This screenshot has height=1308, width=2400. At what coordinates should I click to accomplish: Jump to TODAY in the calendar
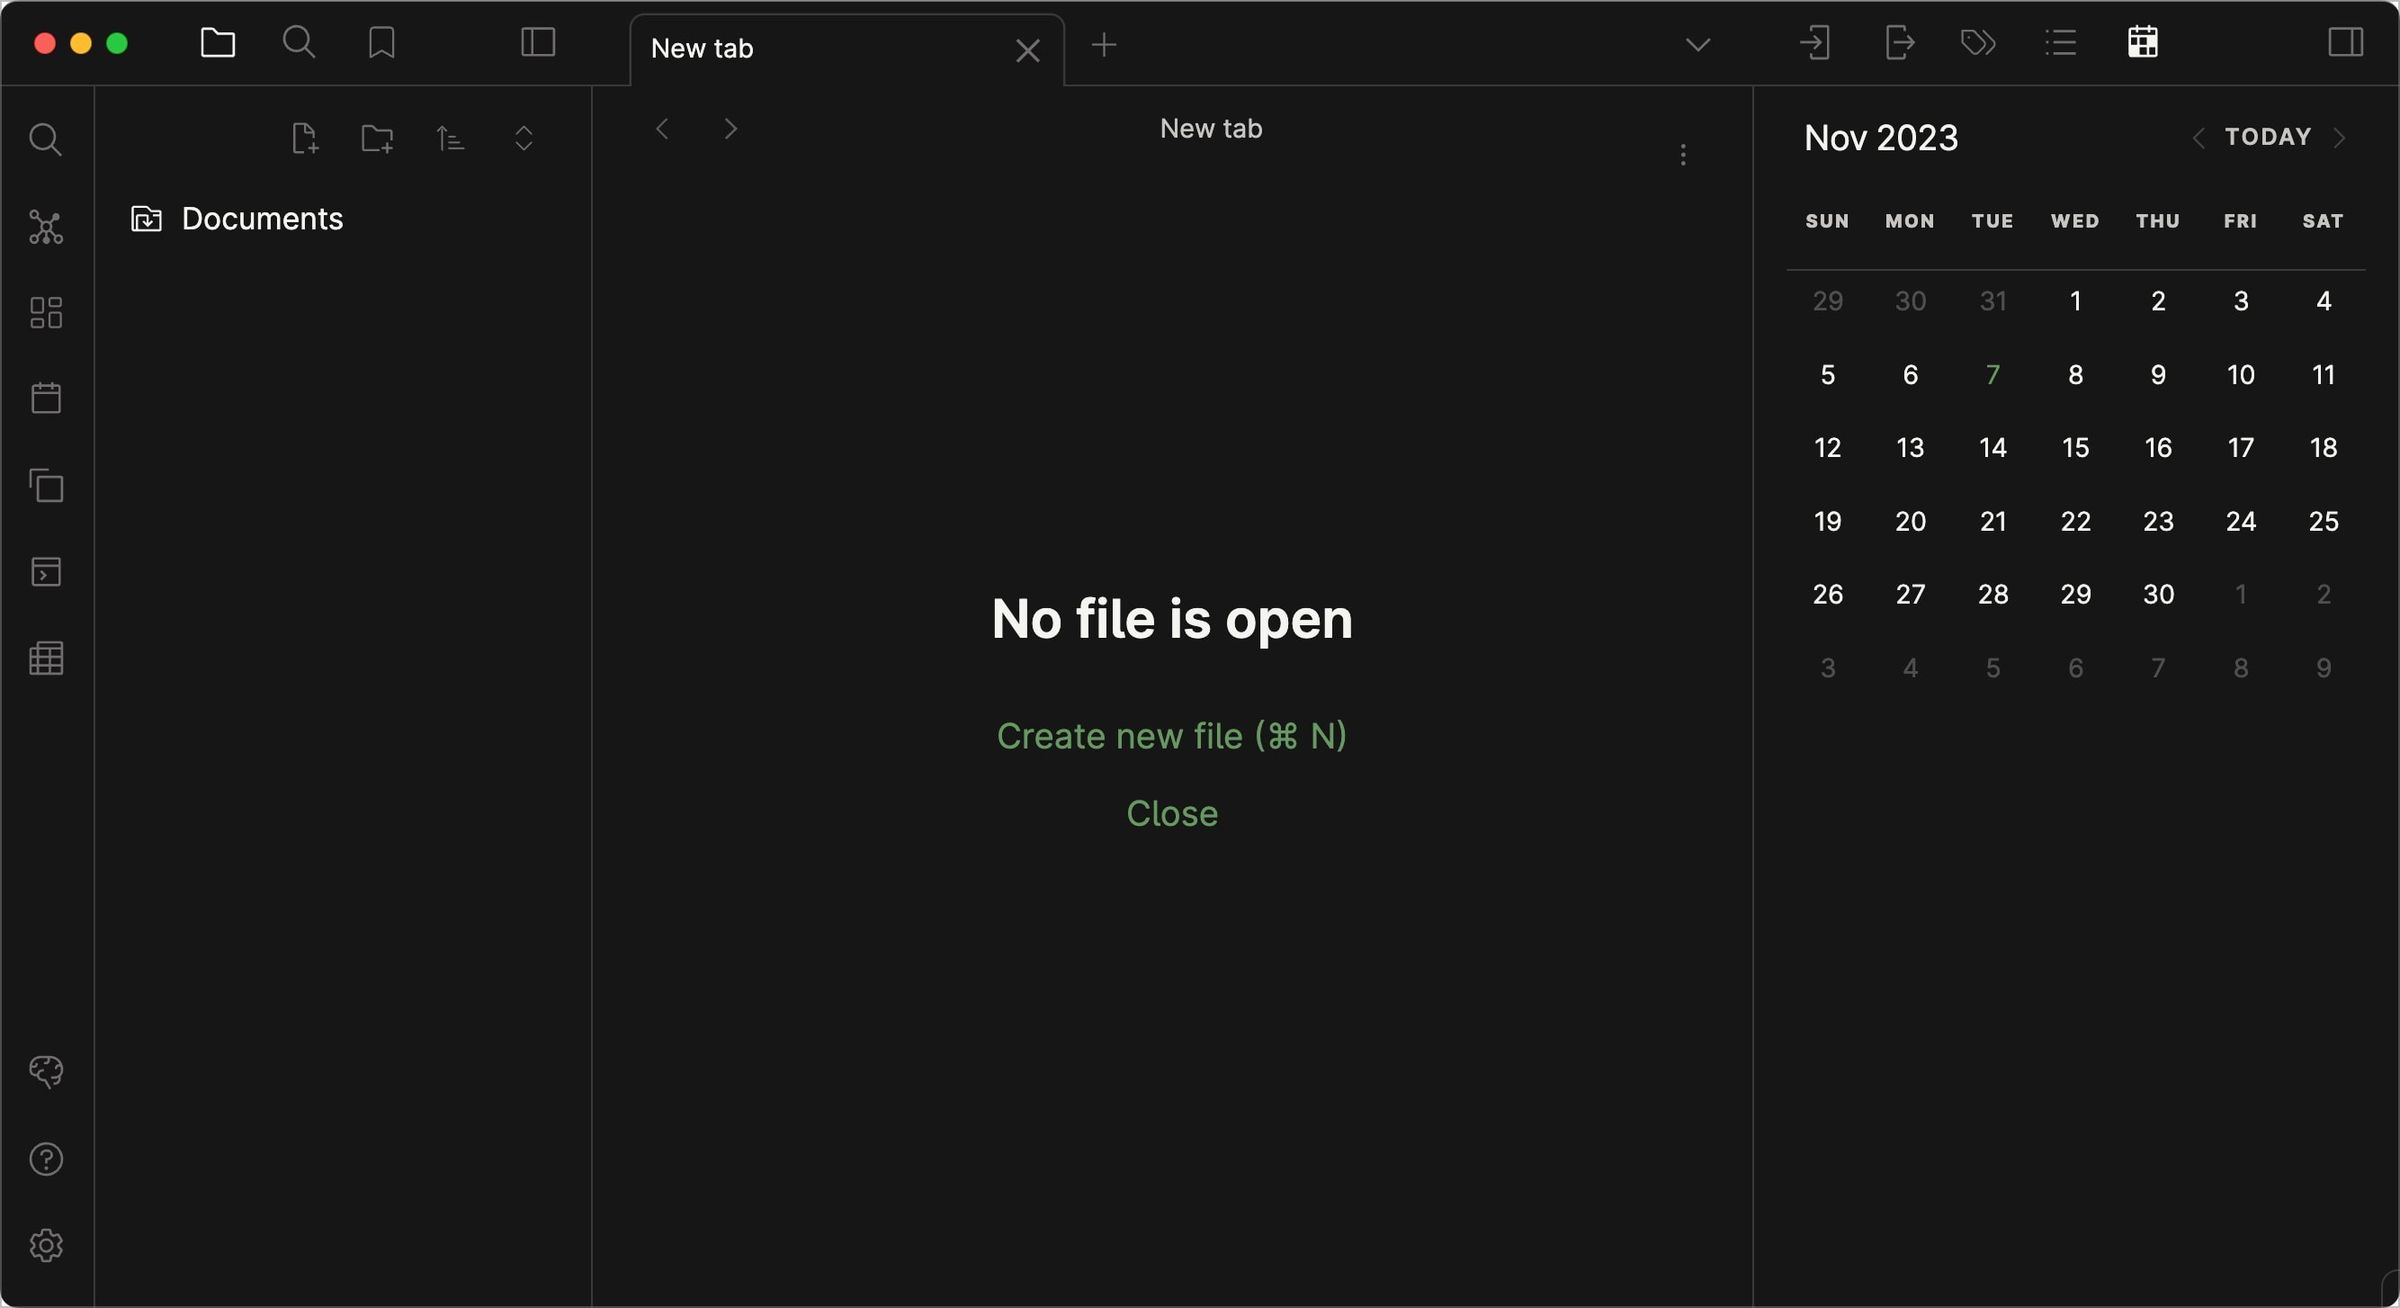[2267, 137]
